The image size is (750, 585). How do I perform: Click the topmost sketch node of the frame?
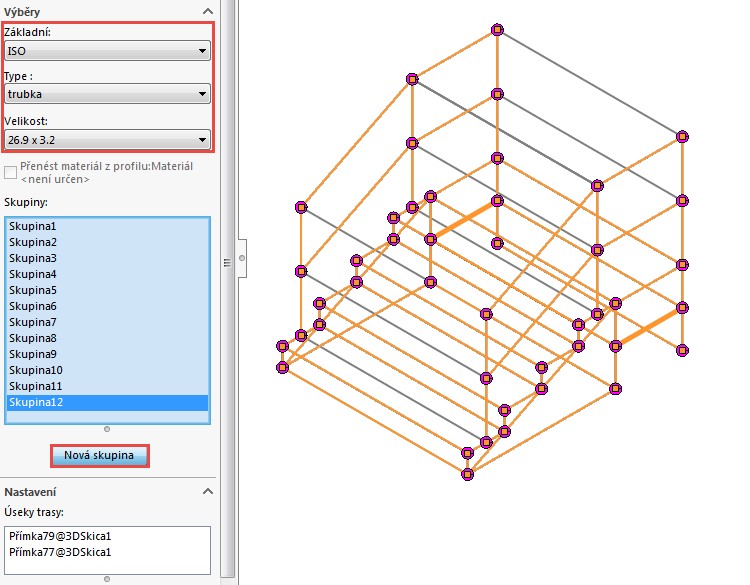[x=497, y=30]
